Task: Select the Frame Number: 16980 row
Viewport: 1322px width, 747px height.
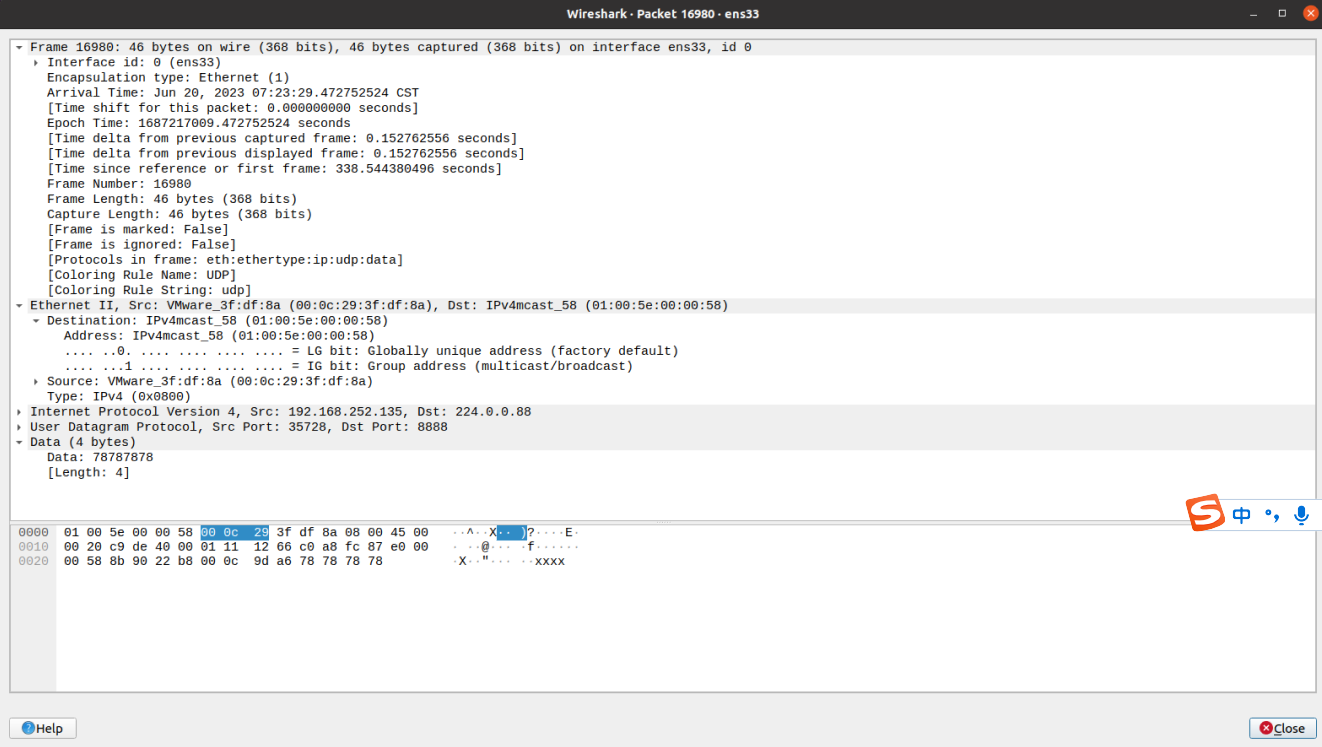Action: coord(664,184)
